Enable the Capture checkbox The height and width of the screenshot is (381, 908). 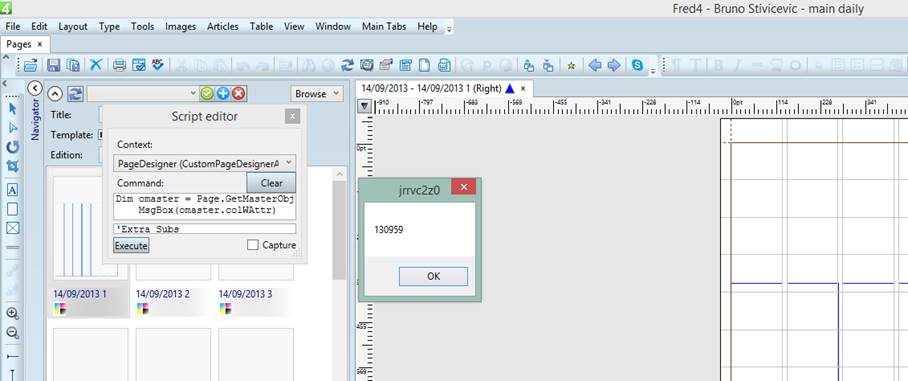coord(252,245)
